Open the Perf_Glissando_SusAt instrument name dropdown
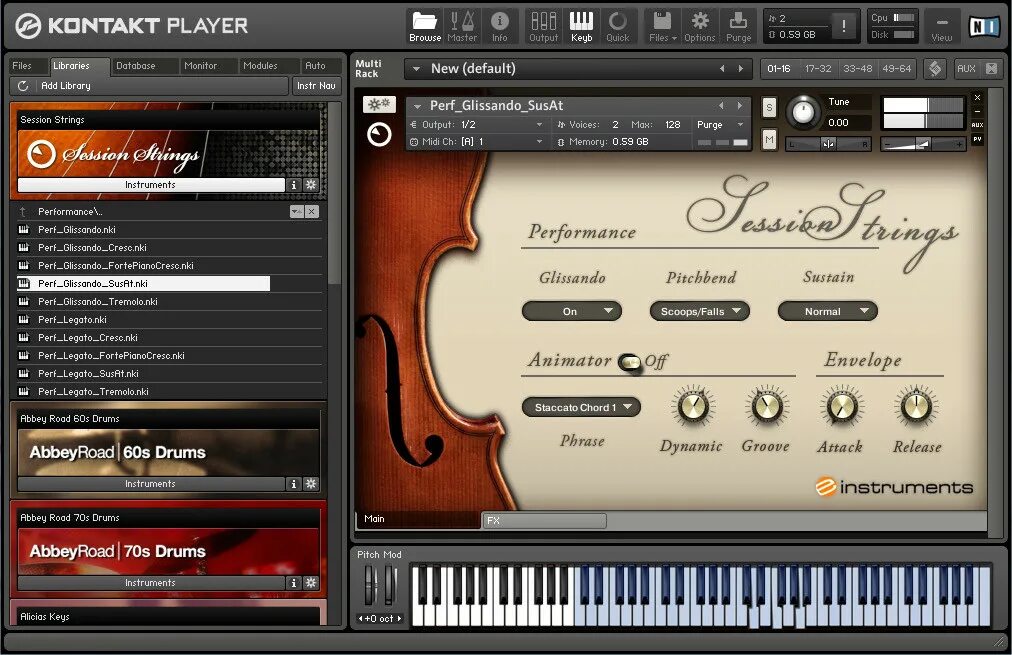This screenshot has height=655, width=1012. point(417,106)
